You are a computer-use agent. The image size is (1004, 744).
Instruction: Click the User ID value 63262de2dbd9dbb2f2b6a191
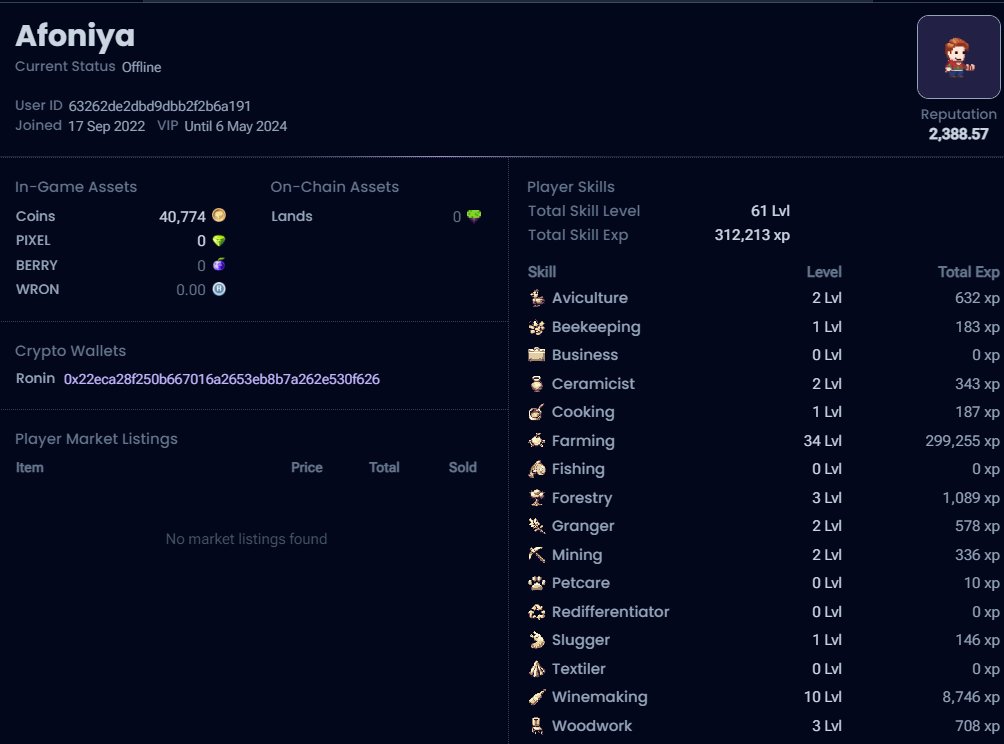tap(159, 106)
